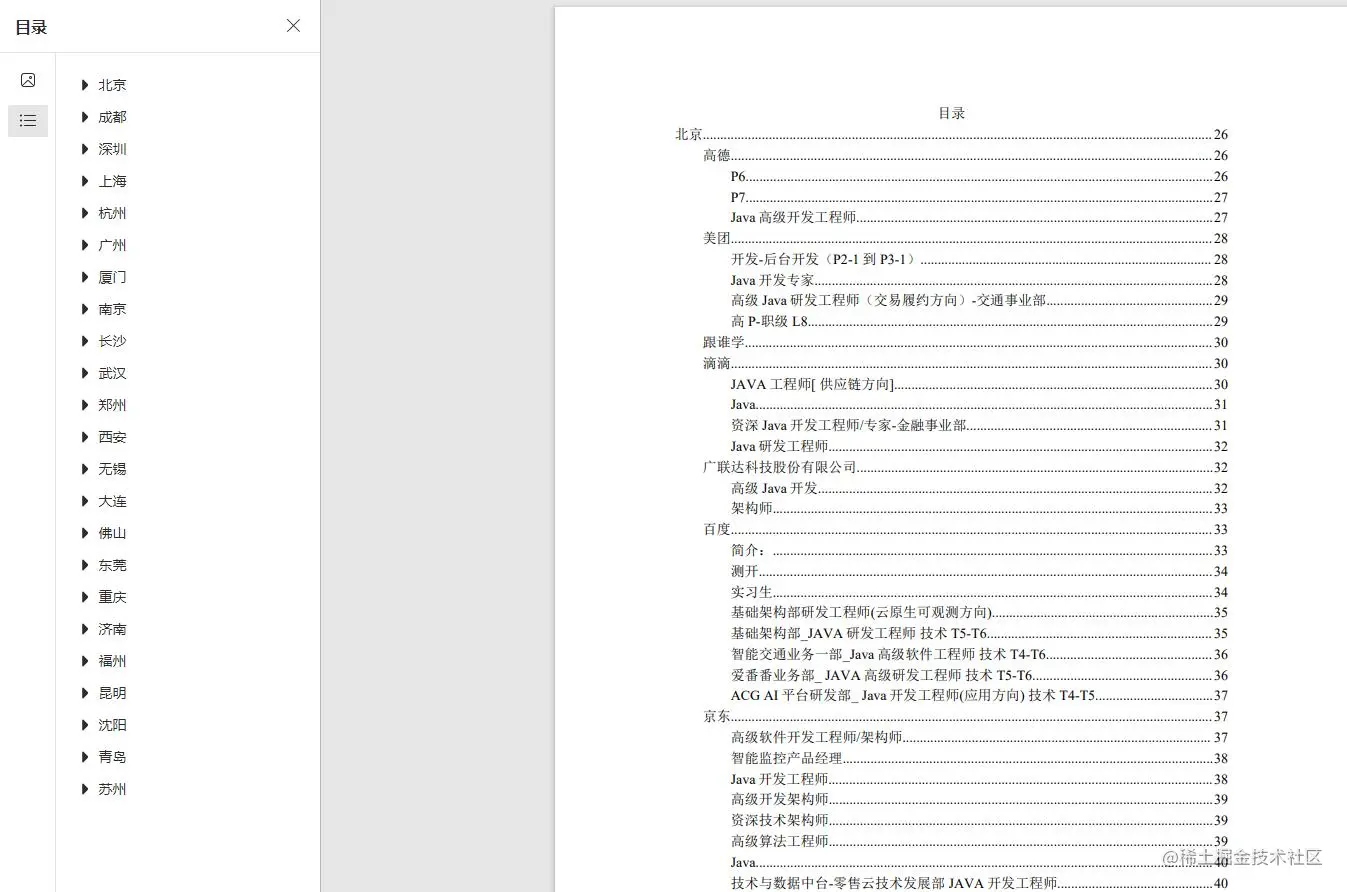This screenshot has width=1347, height=892.
Task: Click the 爱番番业务部 JAVA高级研发工程师 entry
Action: (980, 675)
